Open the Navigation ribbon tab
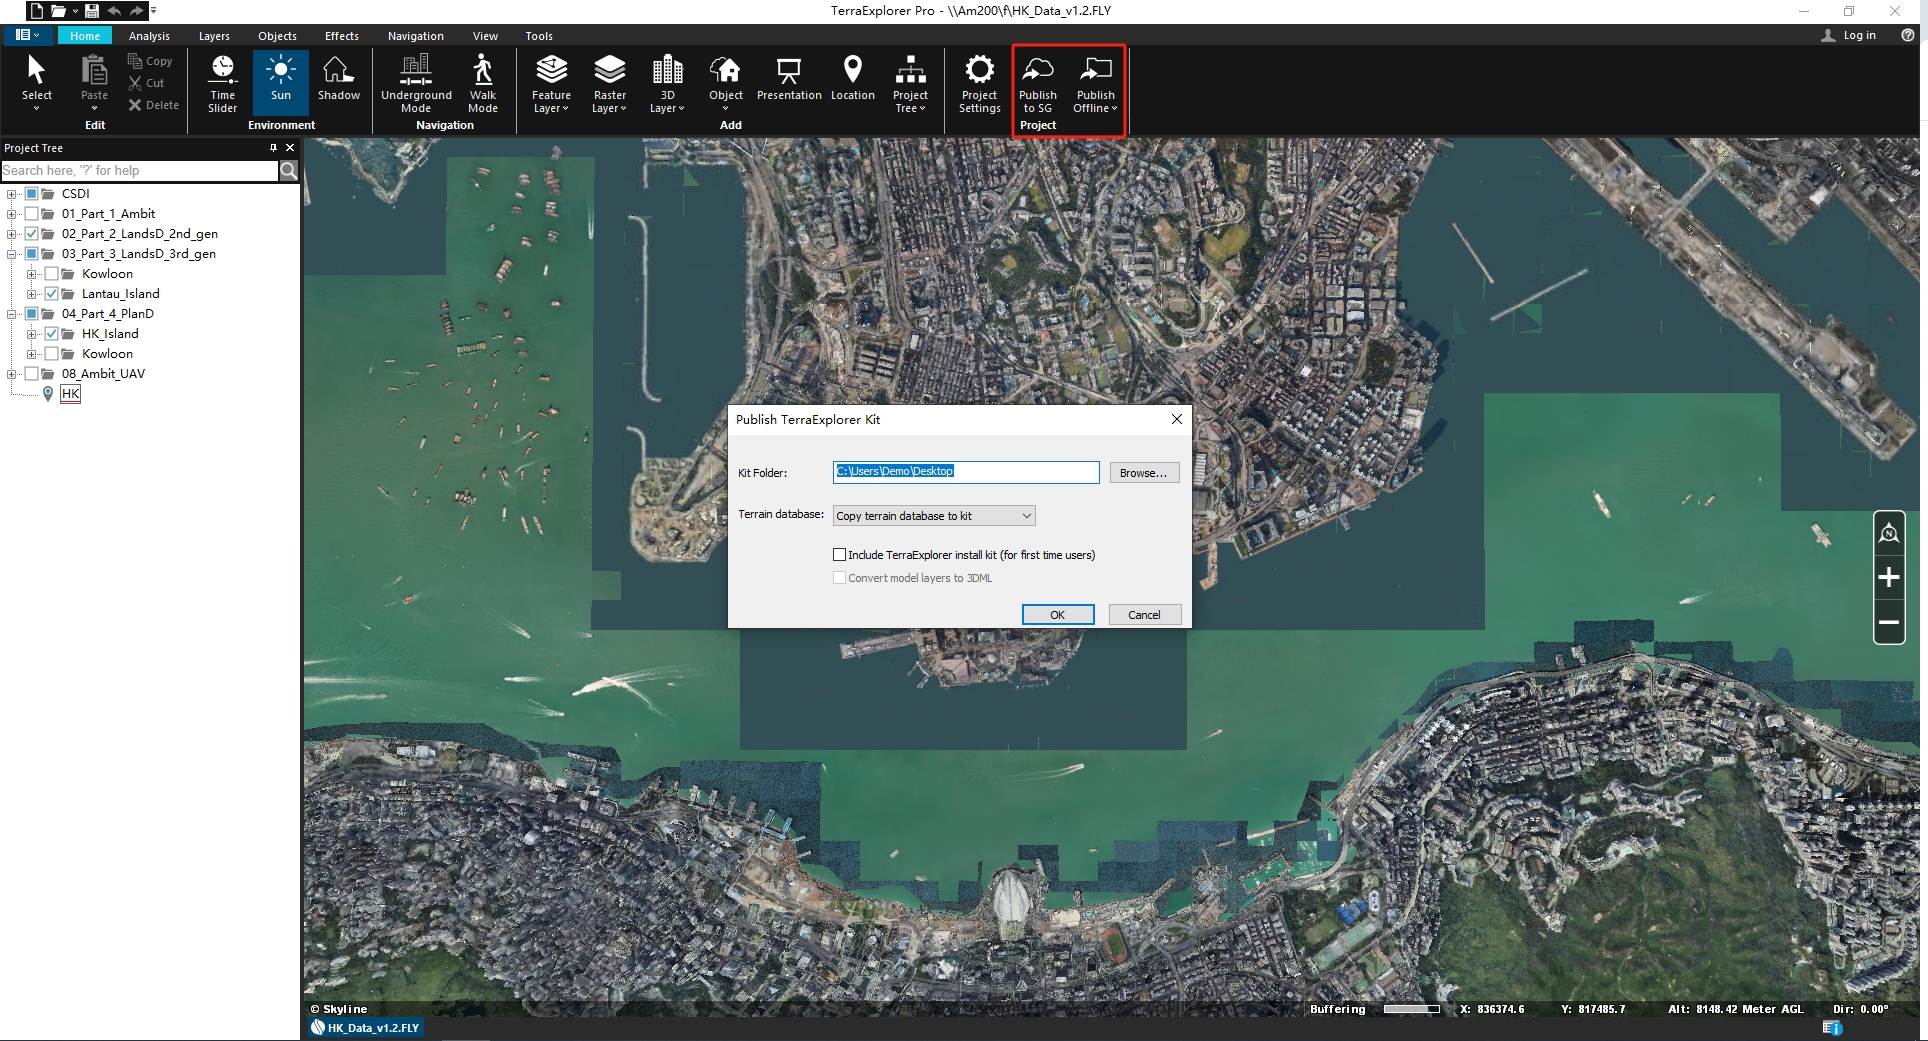Image resolution: width=1928 pixels, height=1041 pixels. (415, 36)
